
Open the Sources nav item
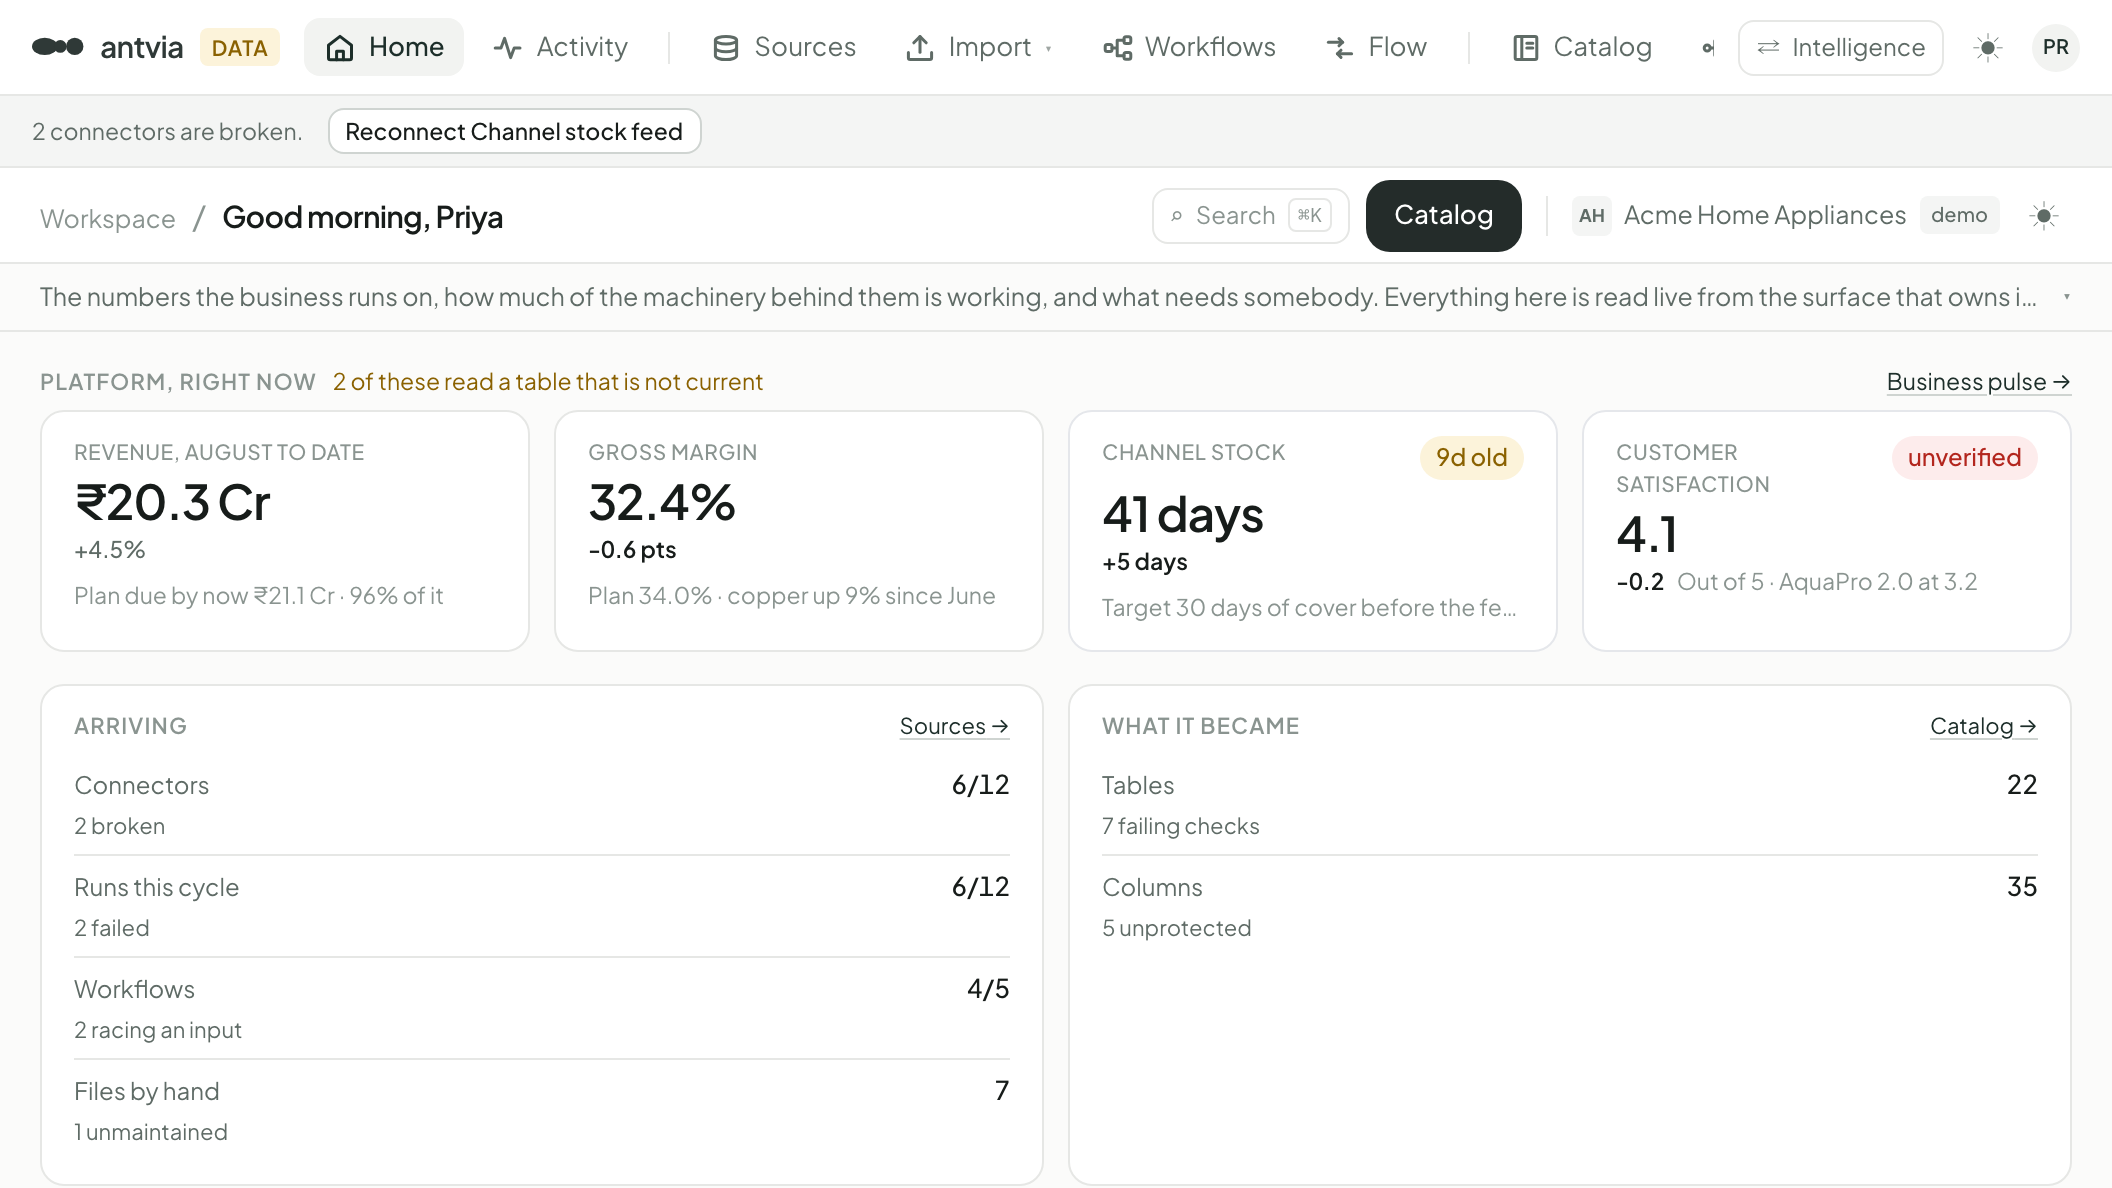click(x=784, y=47)
